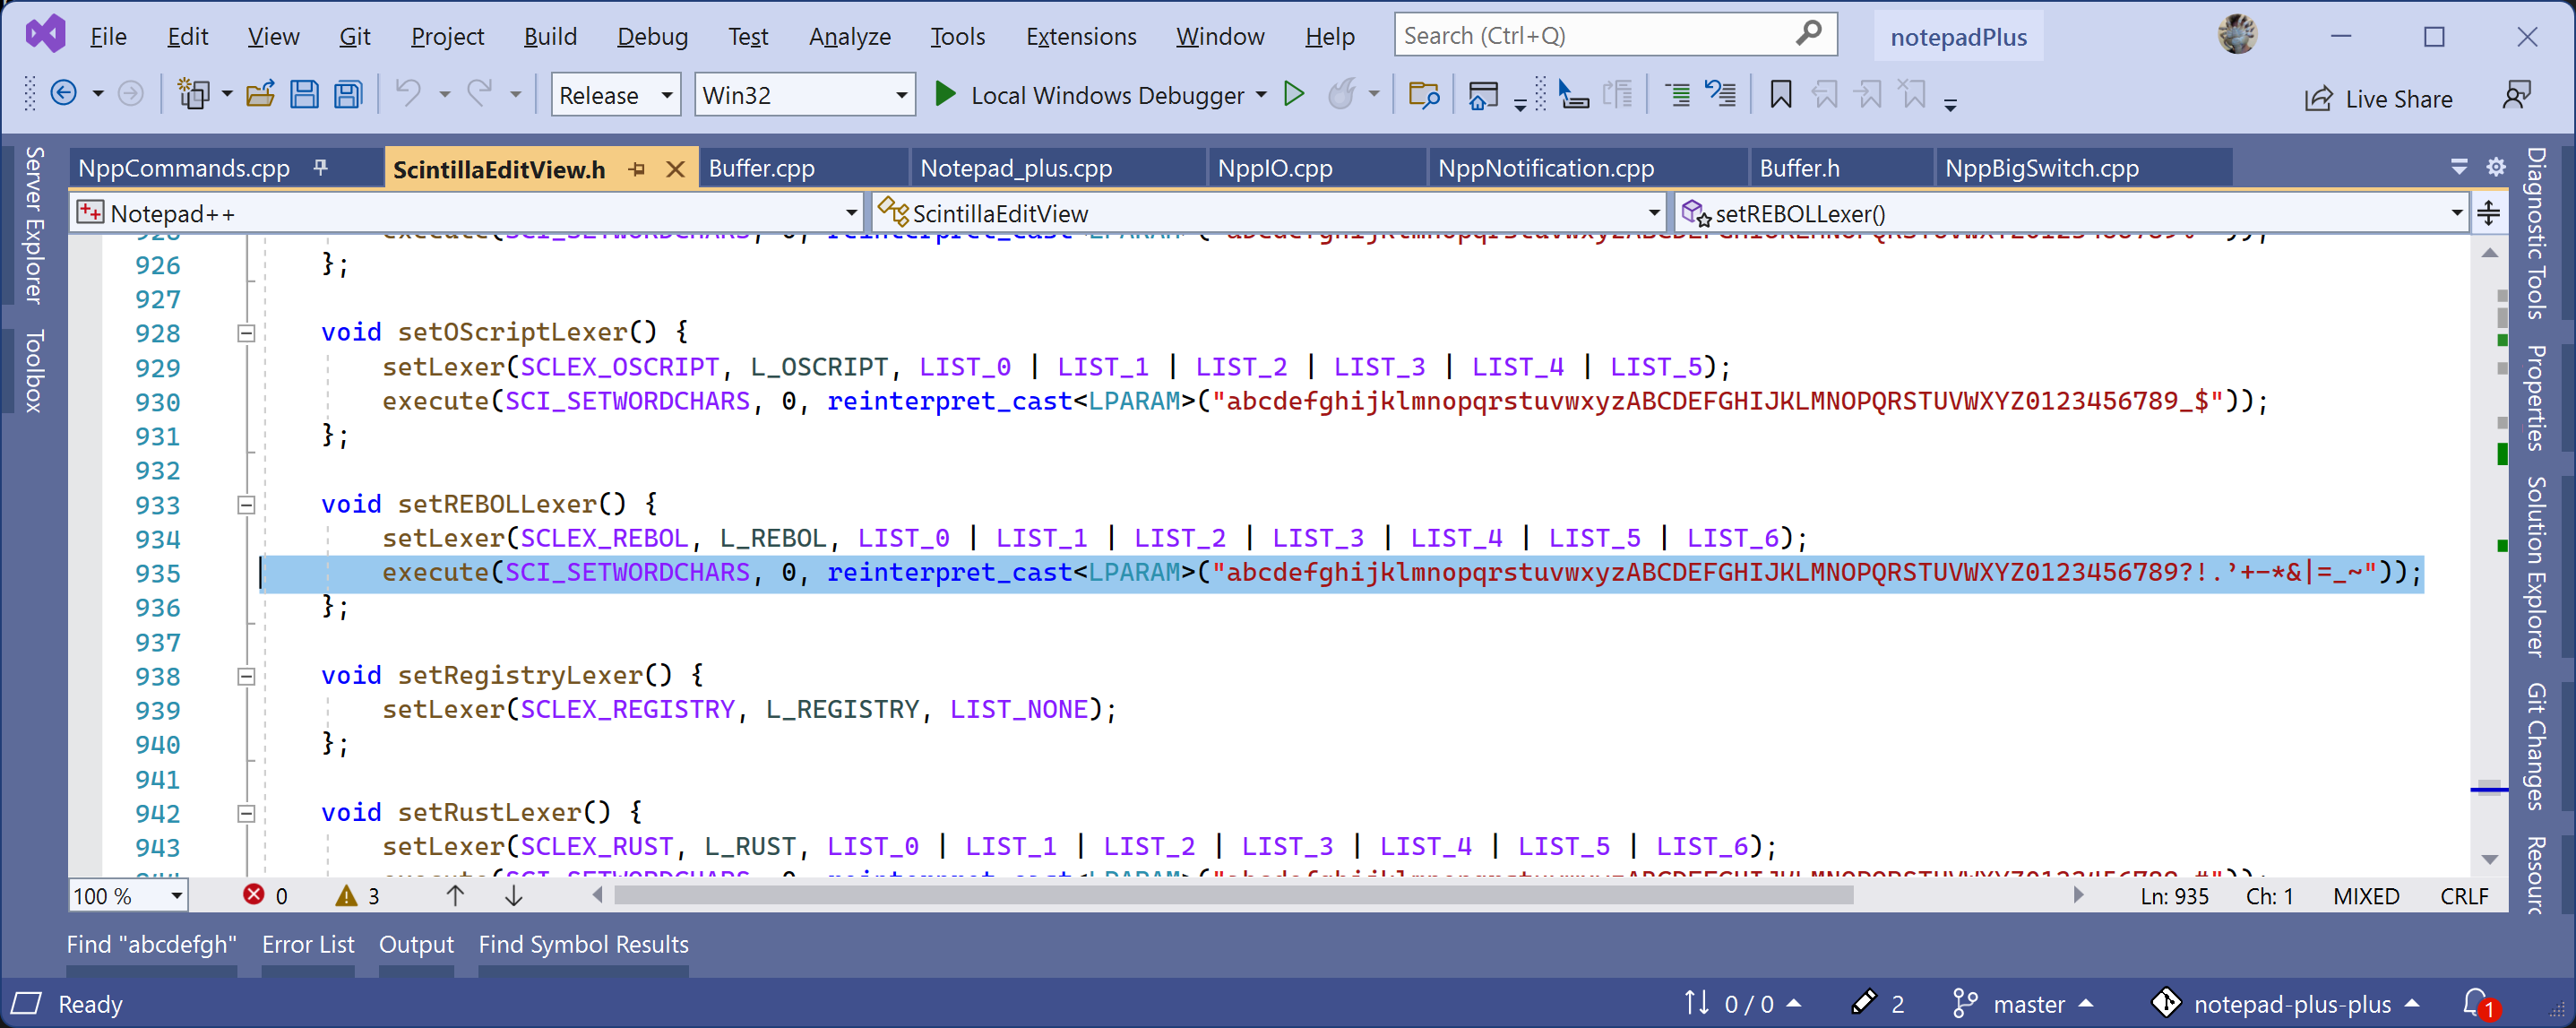Click the Toggle Bookmark icon
This screenshot has width=2576, height=1028.
click(x=1780, y=93)
